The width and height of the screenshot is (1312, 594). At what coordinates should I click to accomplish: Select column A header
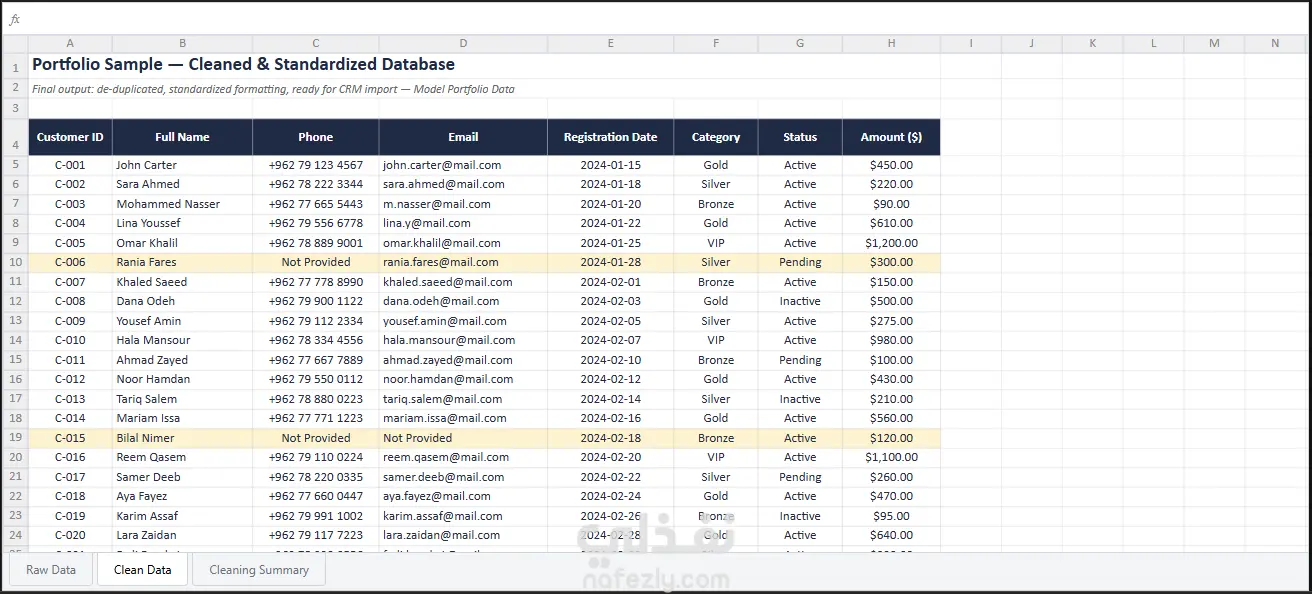70,43
